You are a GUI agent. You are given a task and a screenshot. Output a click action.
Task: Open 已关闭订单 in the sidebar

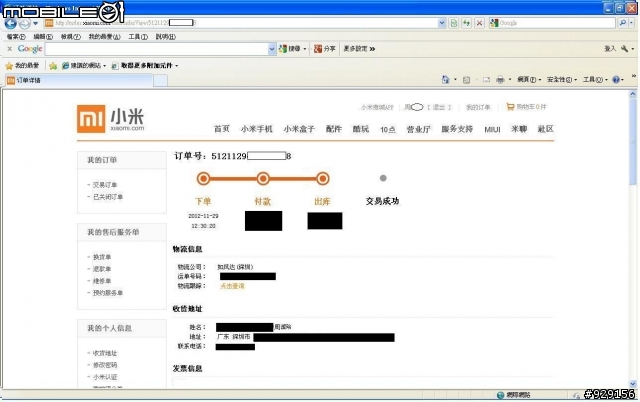coord(108,197)
